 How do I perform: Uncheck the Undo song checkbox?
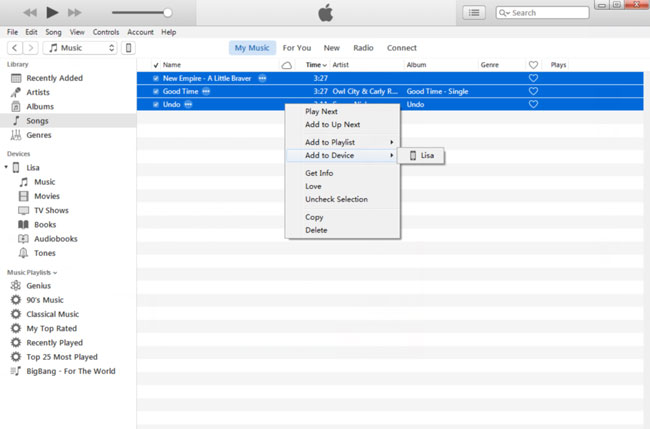[156, 104]
